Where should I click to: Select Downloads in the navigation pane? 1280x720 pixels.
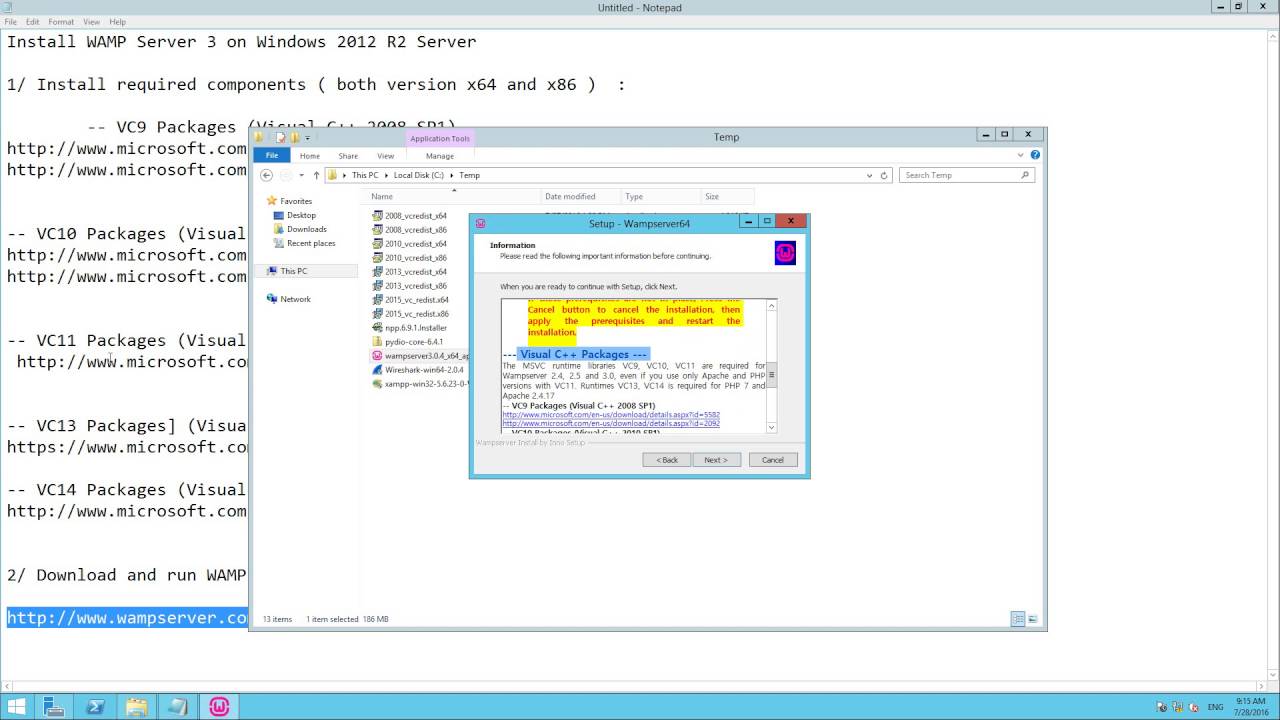click(x=306, y=229)
